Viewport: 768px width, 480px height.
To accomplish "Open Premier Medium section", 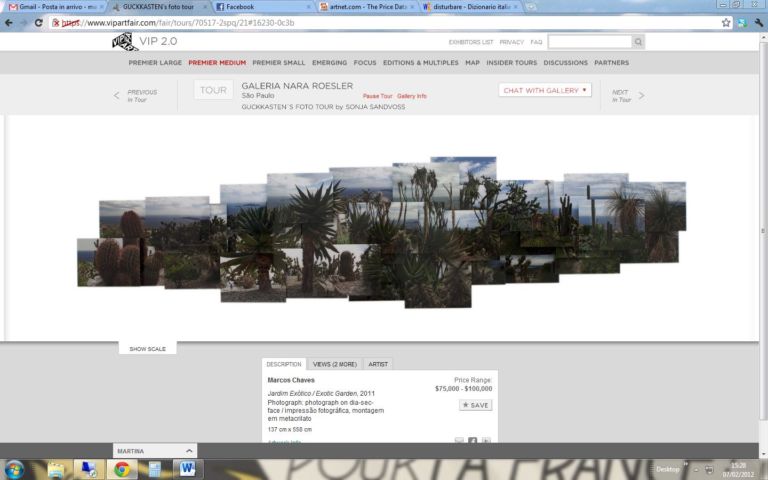I will click(x=217, y=63).
